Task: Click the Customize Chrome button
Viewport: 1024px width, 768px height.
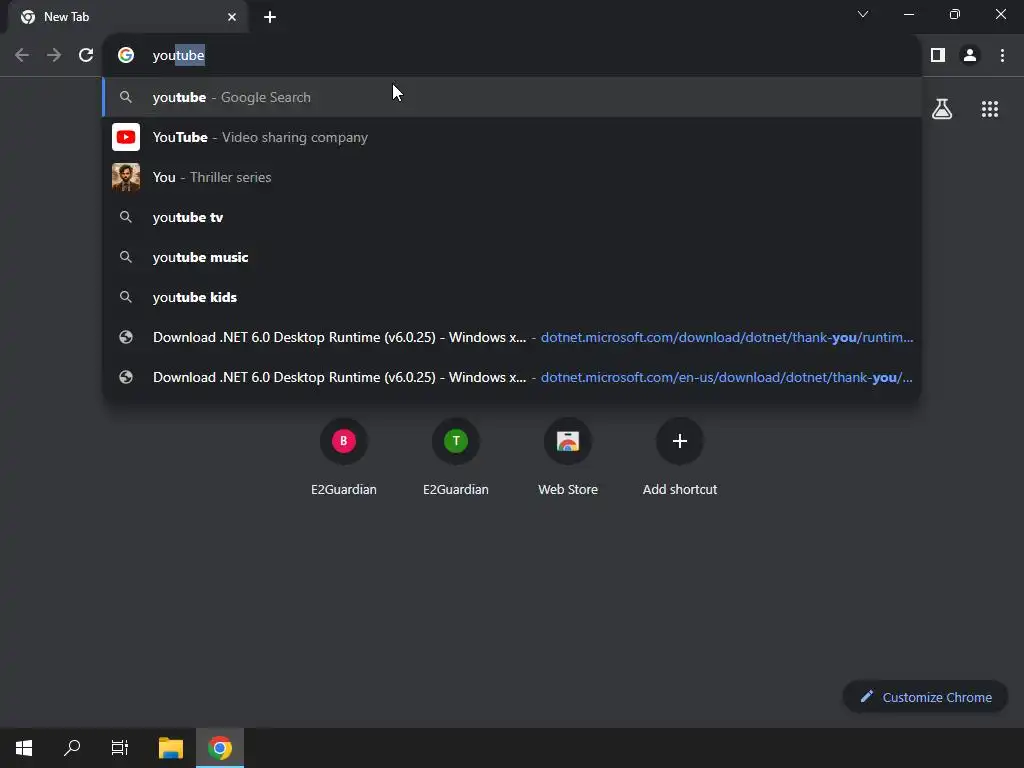Action: coord(925,697)
